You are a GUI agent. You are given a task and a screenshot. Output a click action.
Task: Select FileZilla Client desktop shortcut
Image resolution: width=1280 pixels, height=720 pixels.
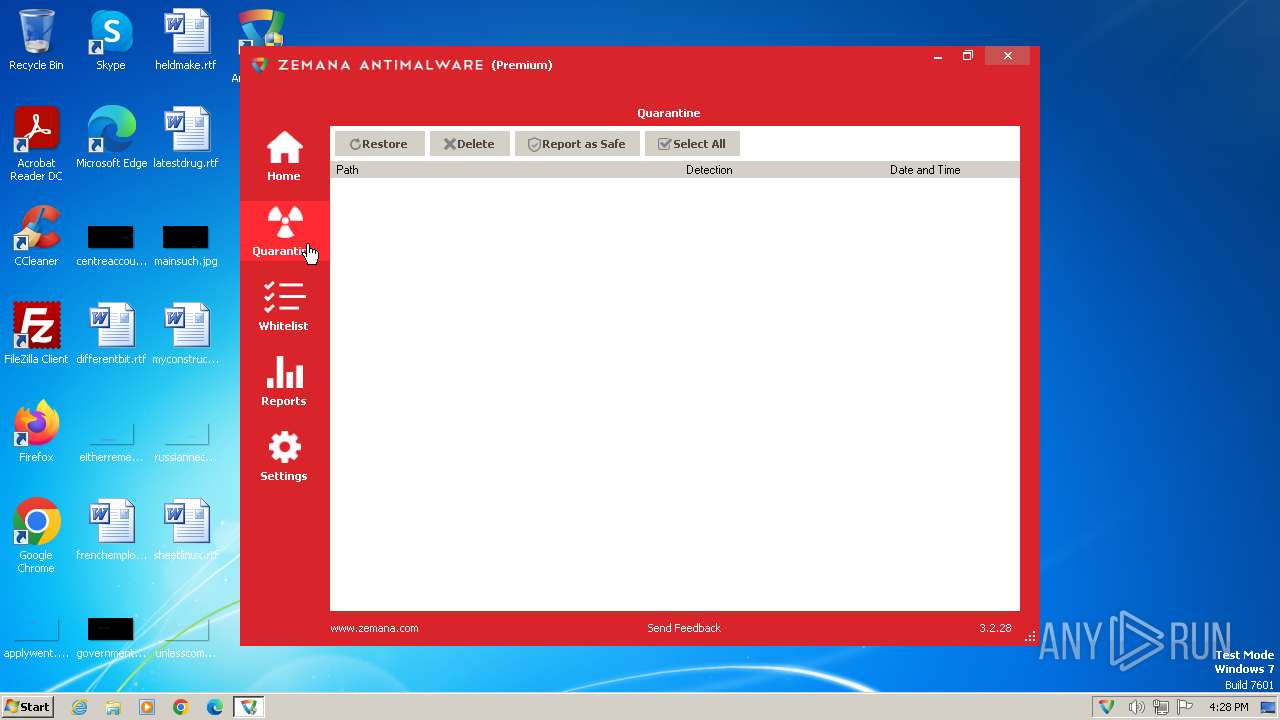pyautogui.click(x=36, y=334)
